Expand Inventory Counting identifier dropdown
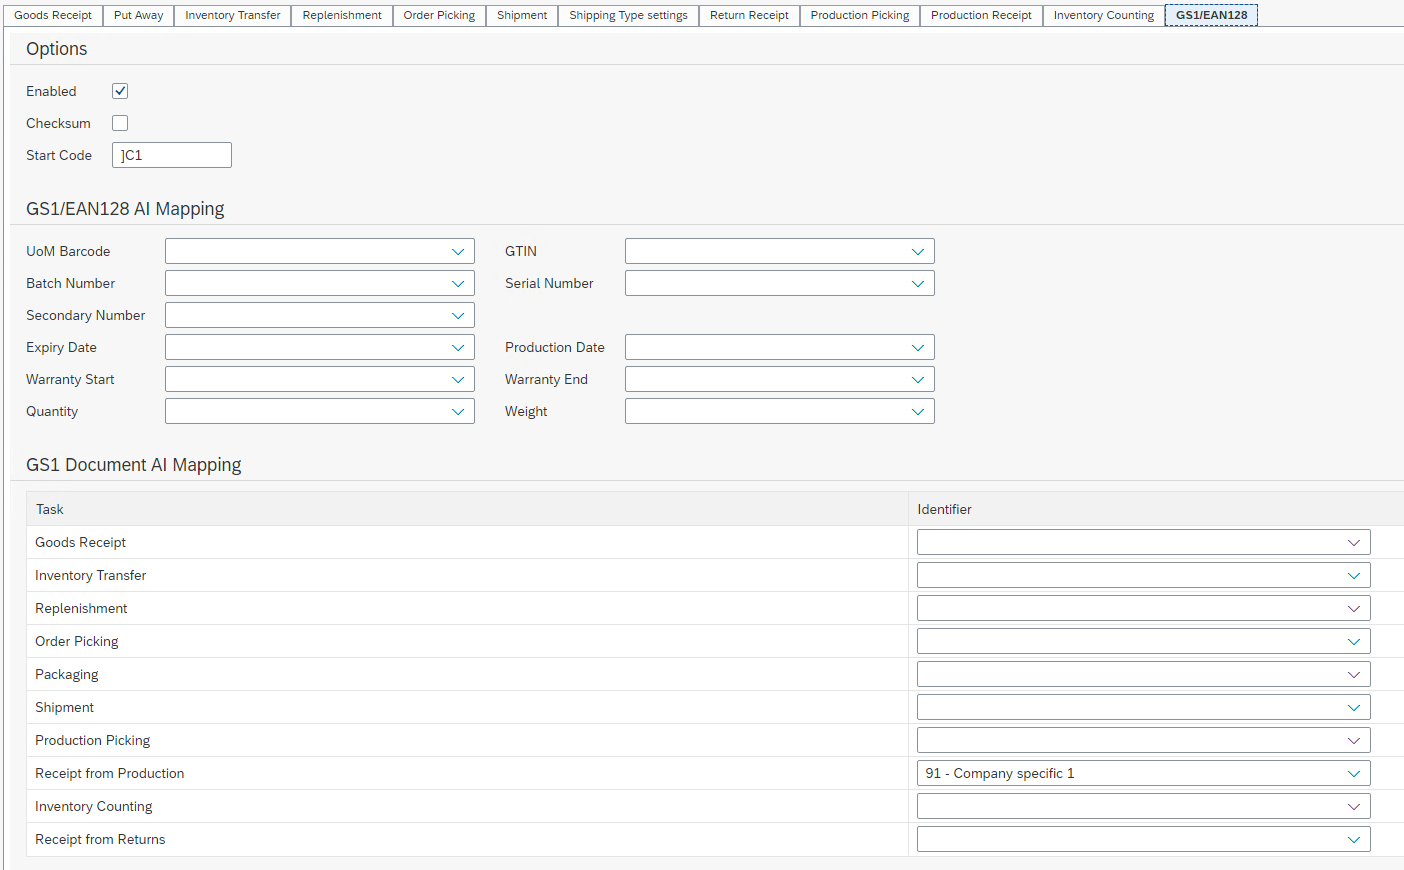The height and width of the screenshot is (870, 1404). point(1143,806)
